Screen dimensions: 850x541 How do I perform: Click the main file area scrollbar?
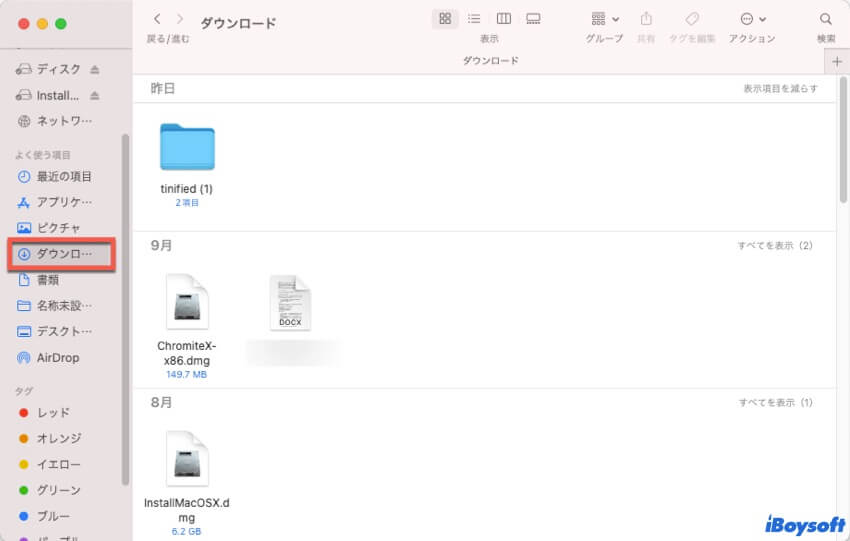[843, 140]
